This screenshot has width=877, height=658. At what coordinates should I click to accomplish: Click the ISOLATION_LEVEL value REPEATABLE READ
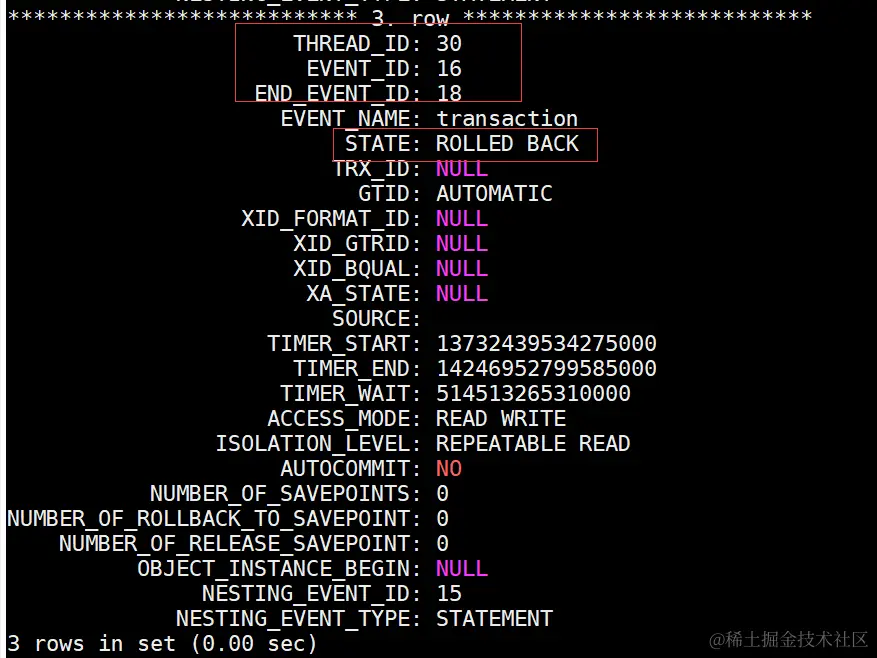[x=533, y=444]
